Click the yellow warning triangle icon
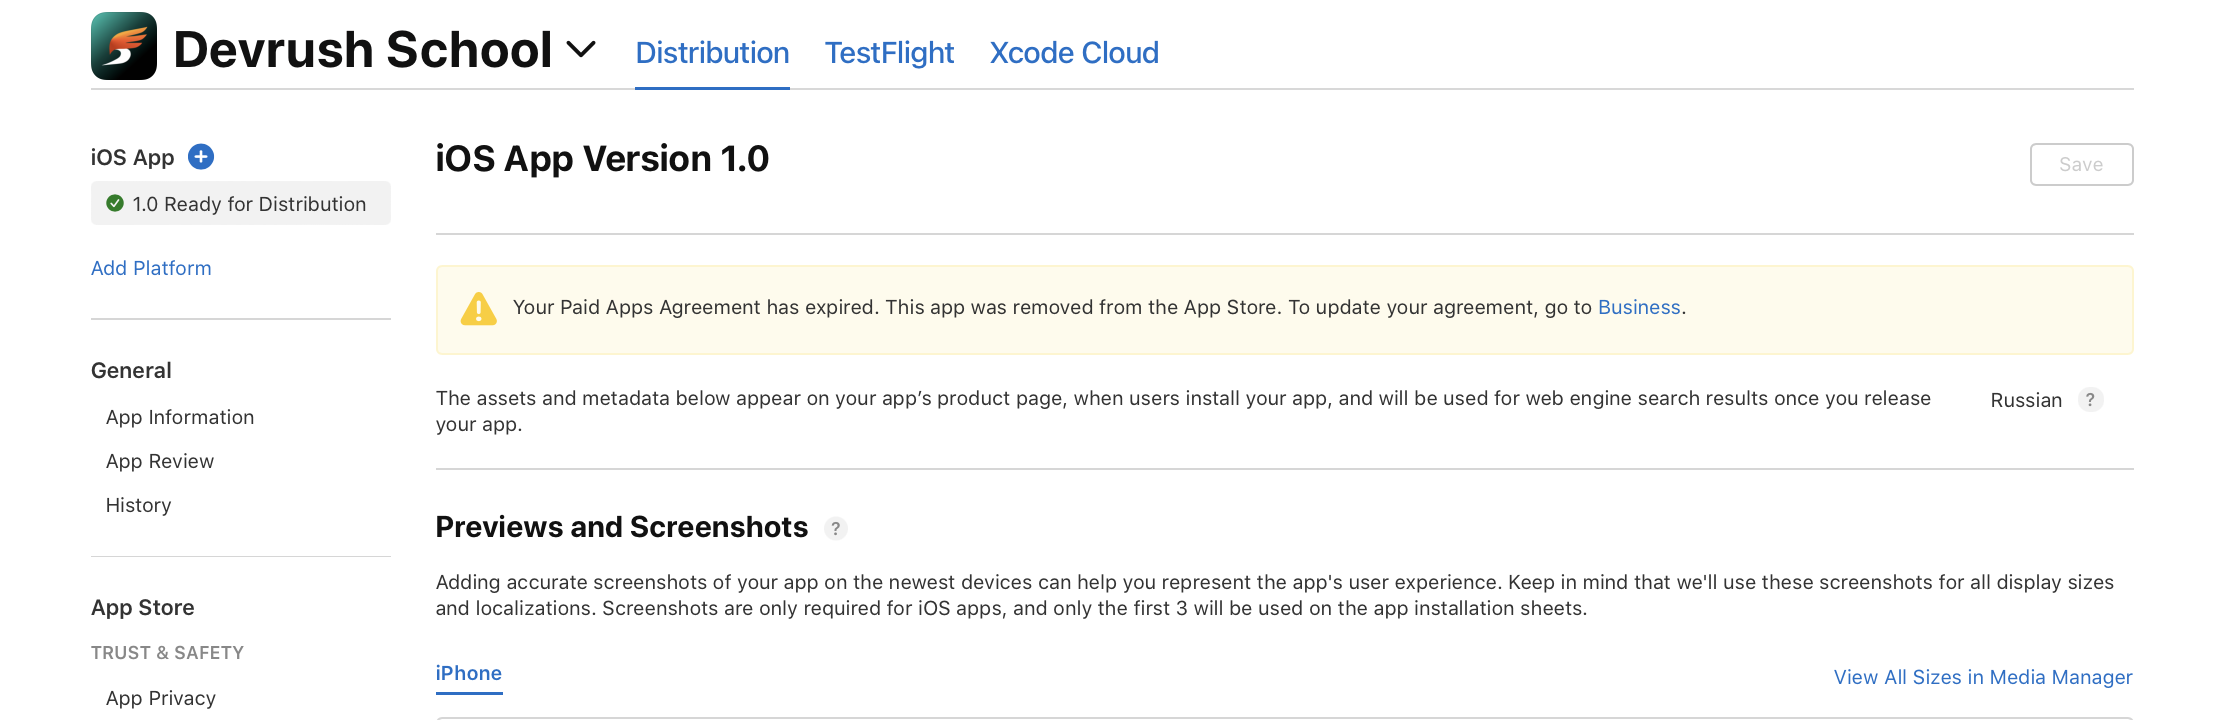This screenshot has height=720, width=2220. (479, 308)
